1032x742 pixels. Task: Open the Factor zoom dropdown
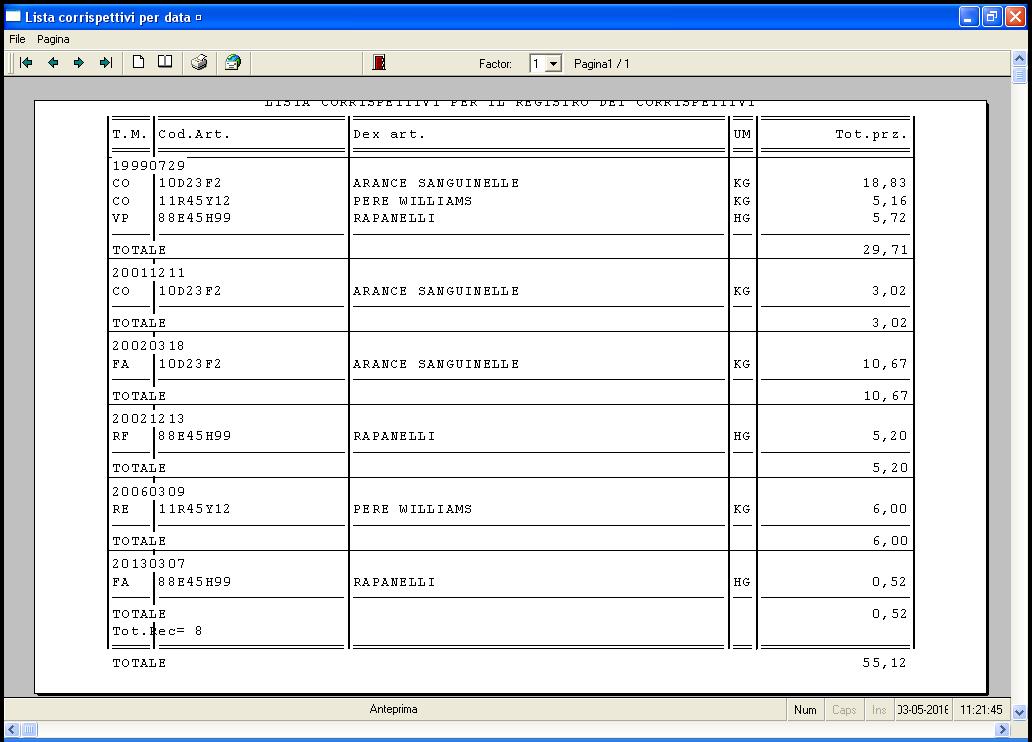(554, 64)
